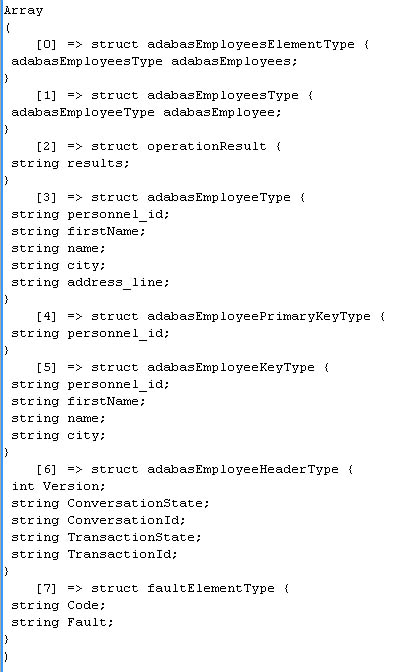The width and height of the screenshot is (411, 672).
Task: Click the faultElementType struct name
Action: tap(210, 589)
